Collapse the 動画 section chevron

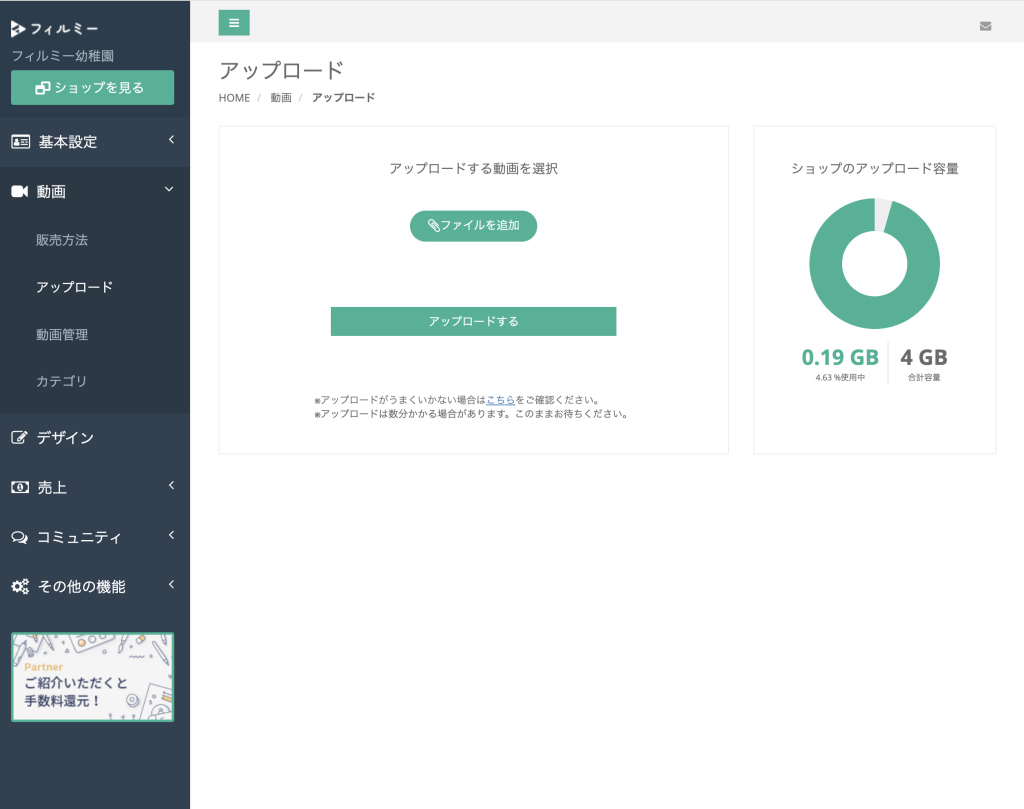[170, 189]
